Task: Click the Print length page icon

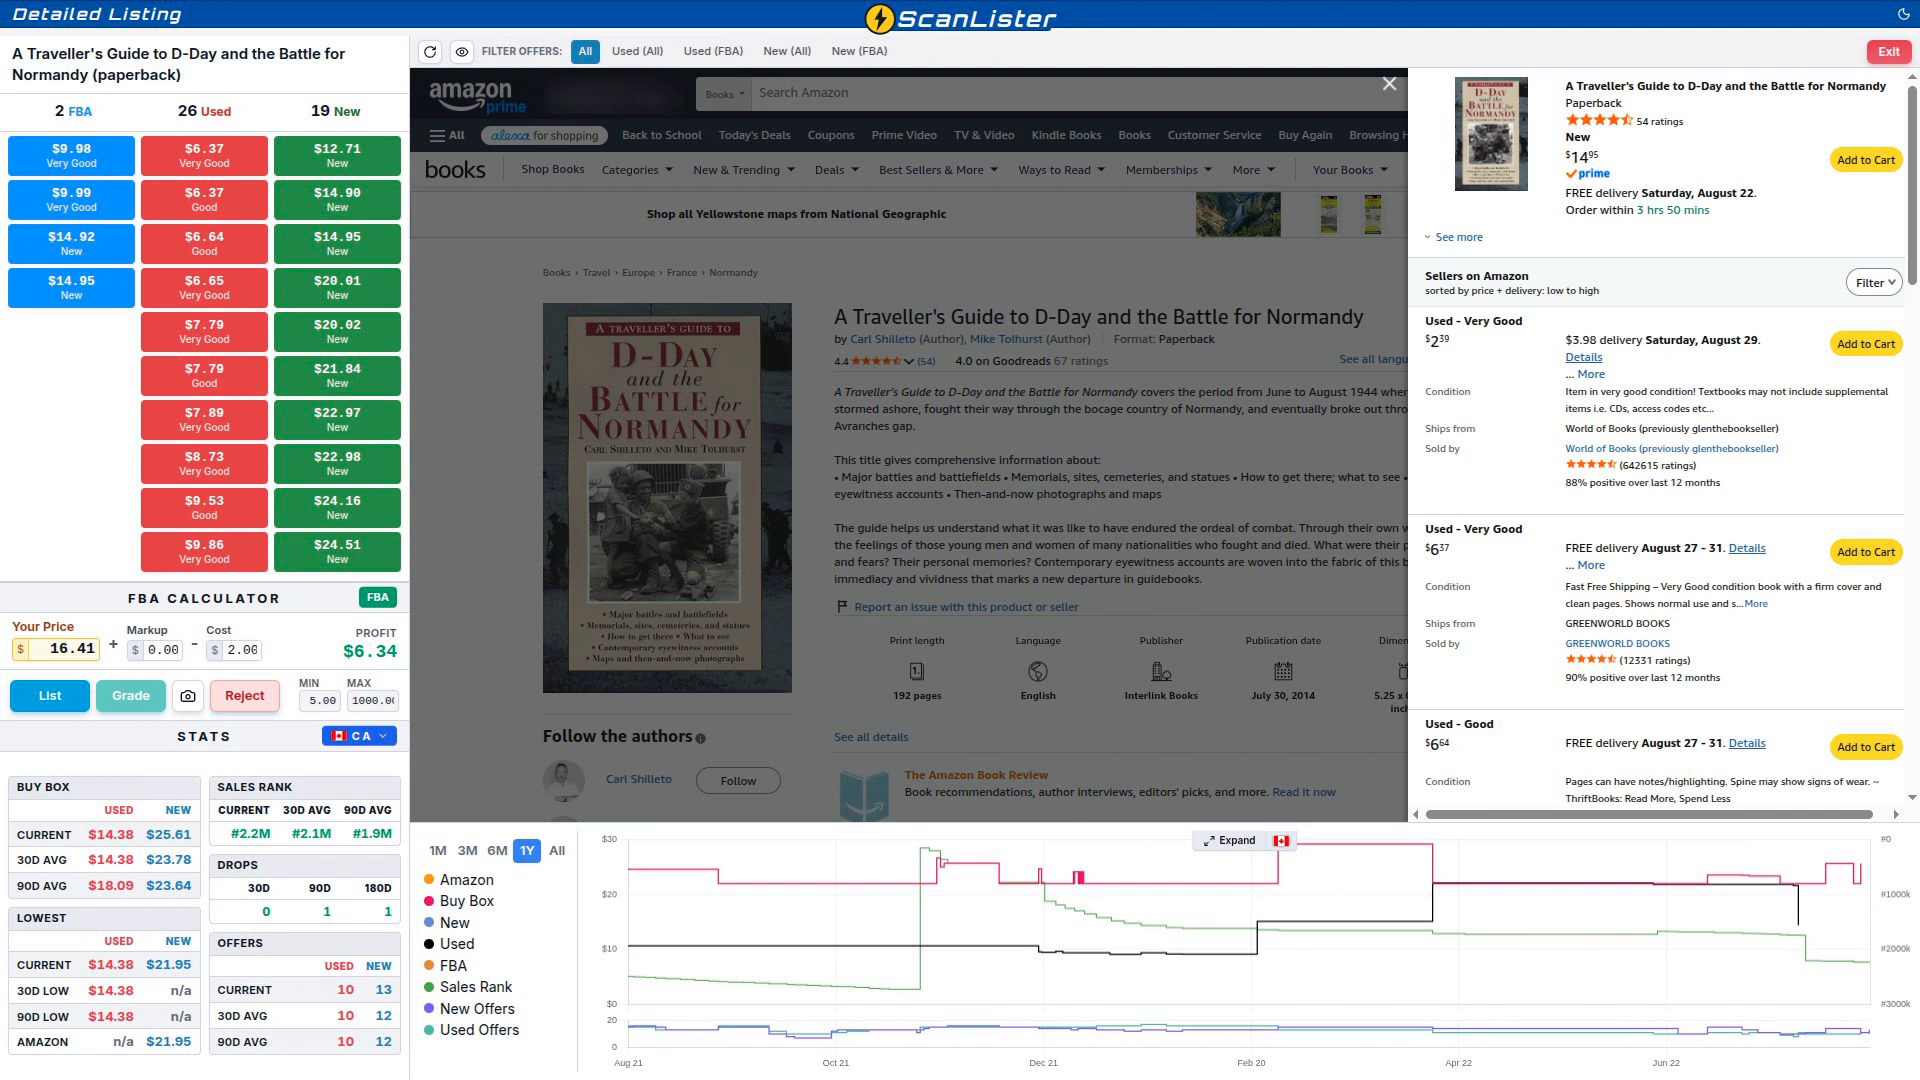Action: (x=916, y=671)
